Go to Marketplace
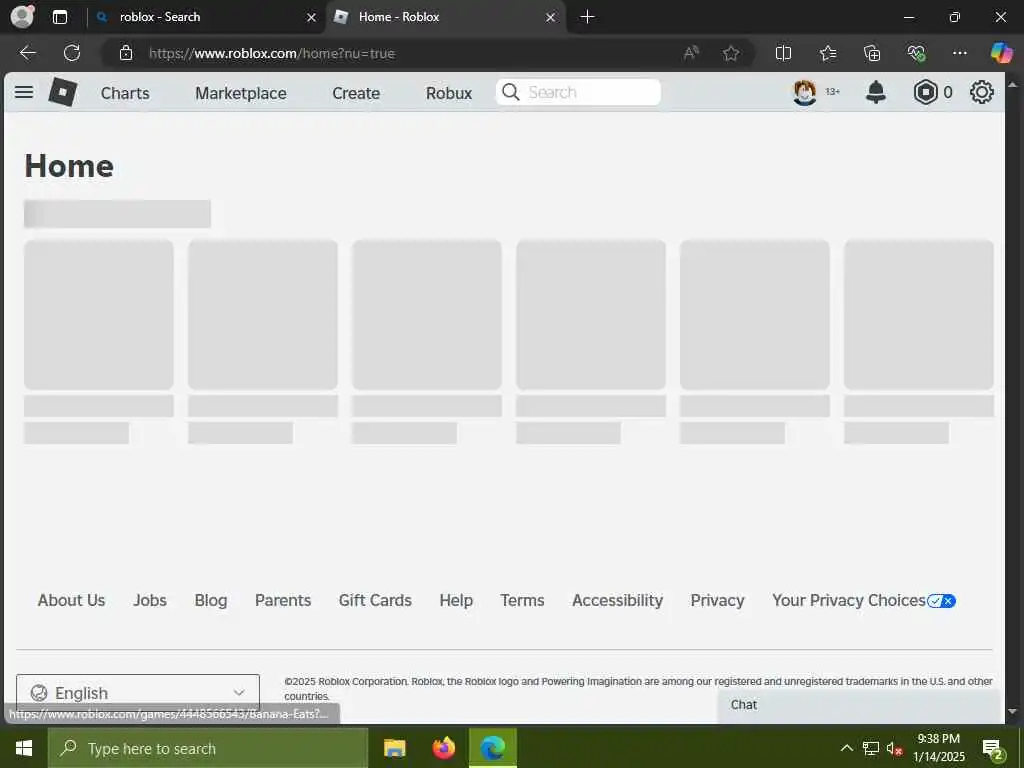Viewport: 1024px width, 768px height. (240, 93)
